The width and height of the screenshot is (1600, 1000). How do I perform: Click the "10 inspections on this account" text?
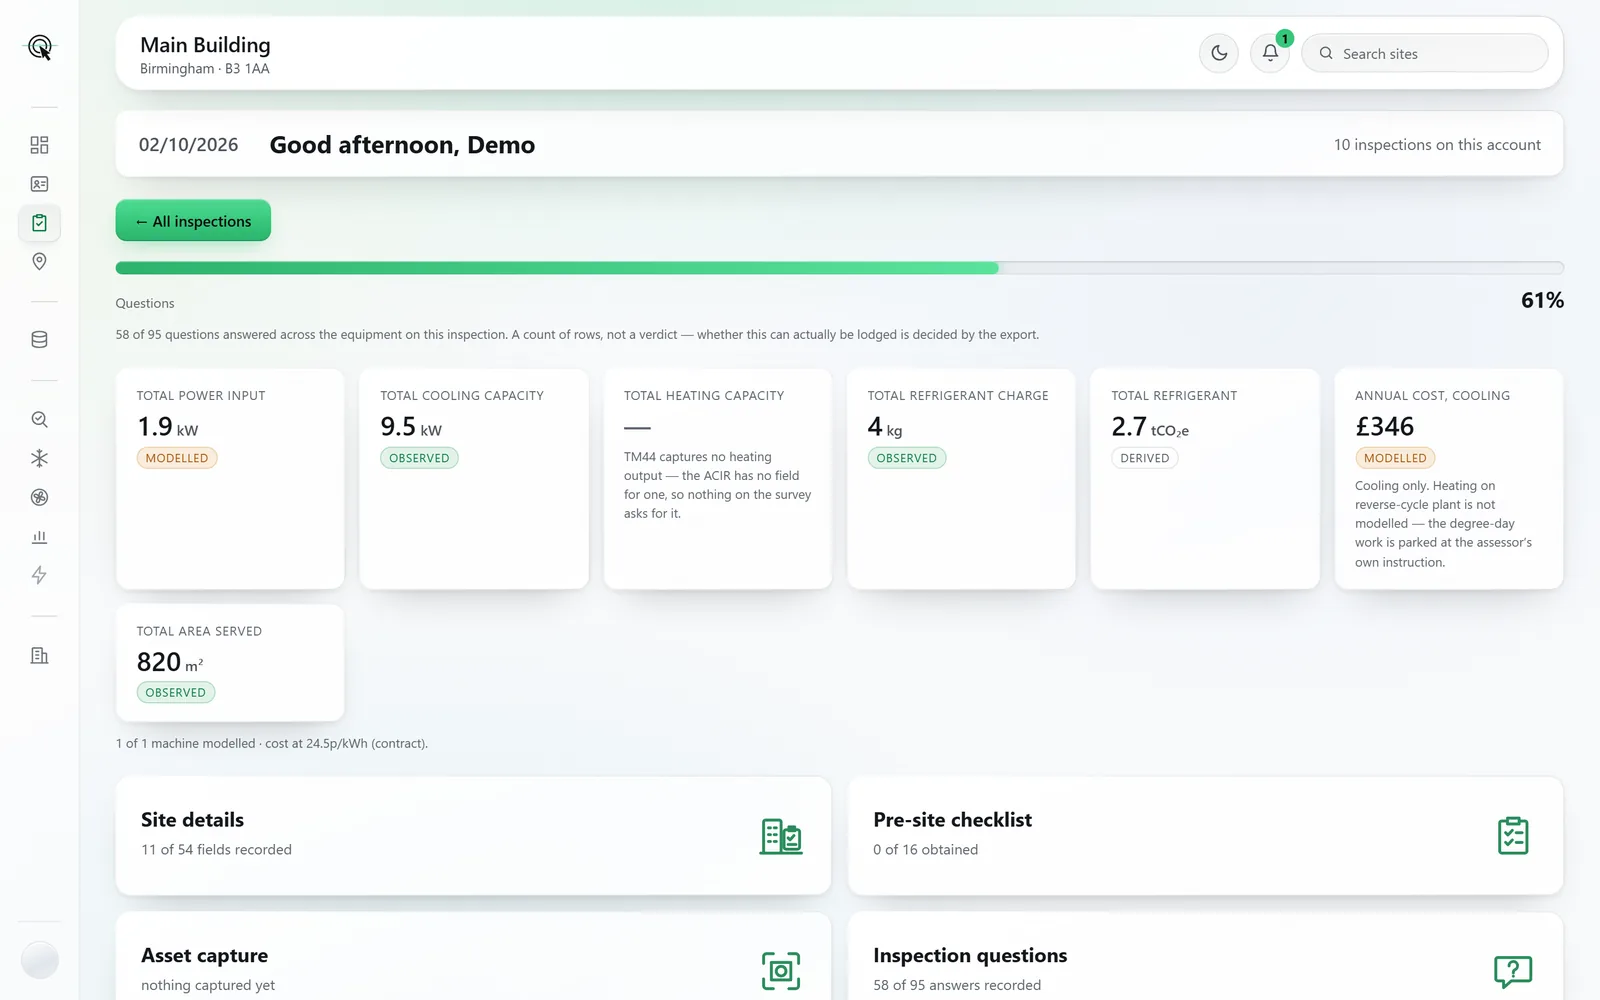(1437, 145)
